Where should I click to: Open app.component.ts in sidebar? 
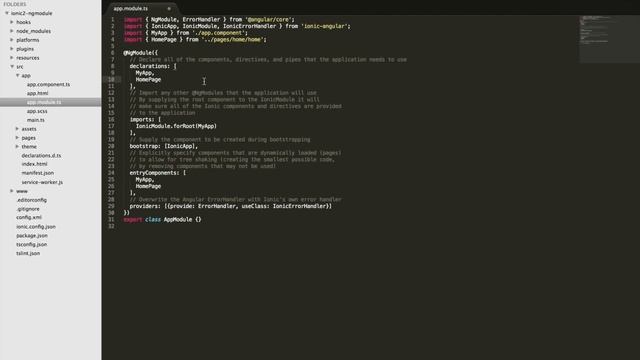point(48,84)
